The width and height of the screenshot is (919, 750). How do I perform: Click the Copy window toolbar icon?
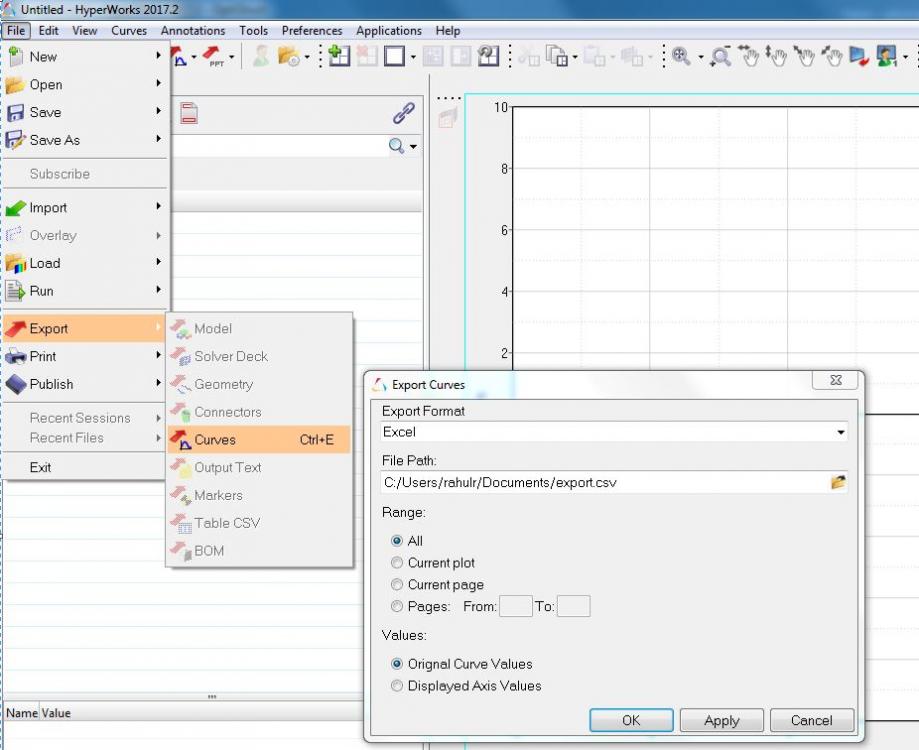(557, 56)
